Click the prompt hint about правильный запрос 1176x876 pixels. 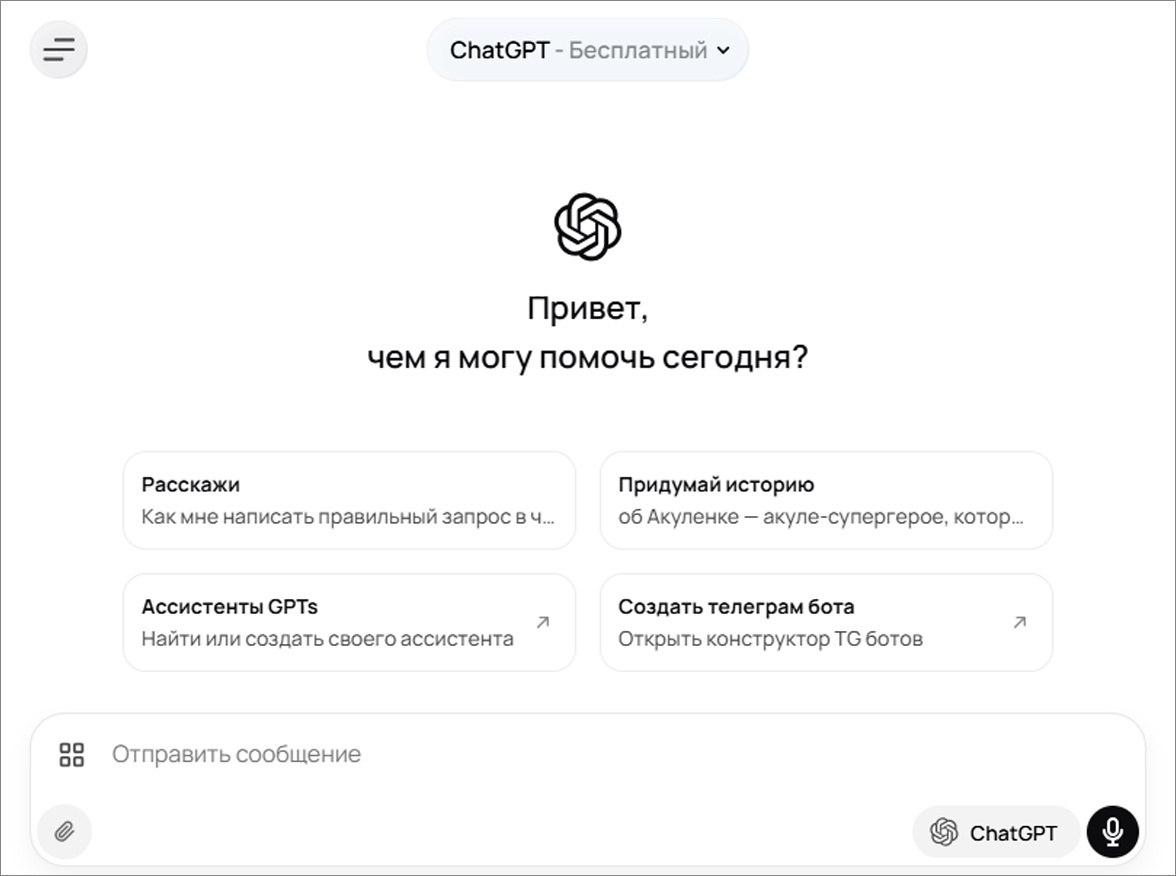pos(350,517)
